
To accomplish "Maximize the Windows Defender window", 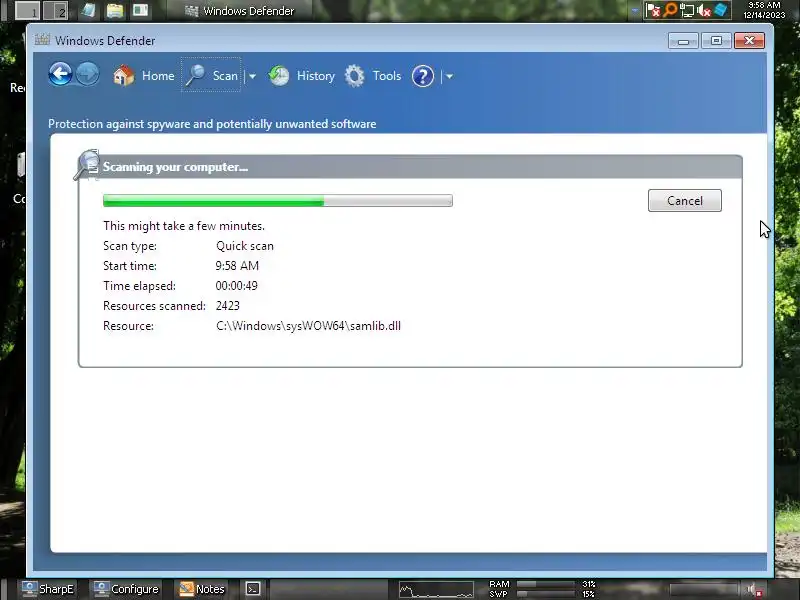I will (x=716, y=41).
